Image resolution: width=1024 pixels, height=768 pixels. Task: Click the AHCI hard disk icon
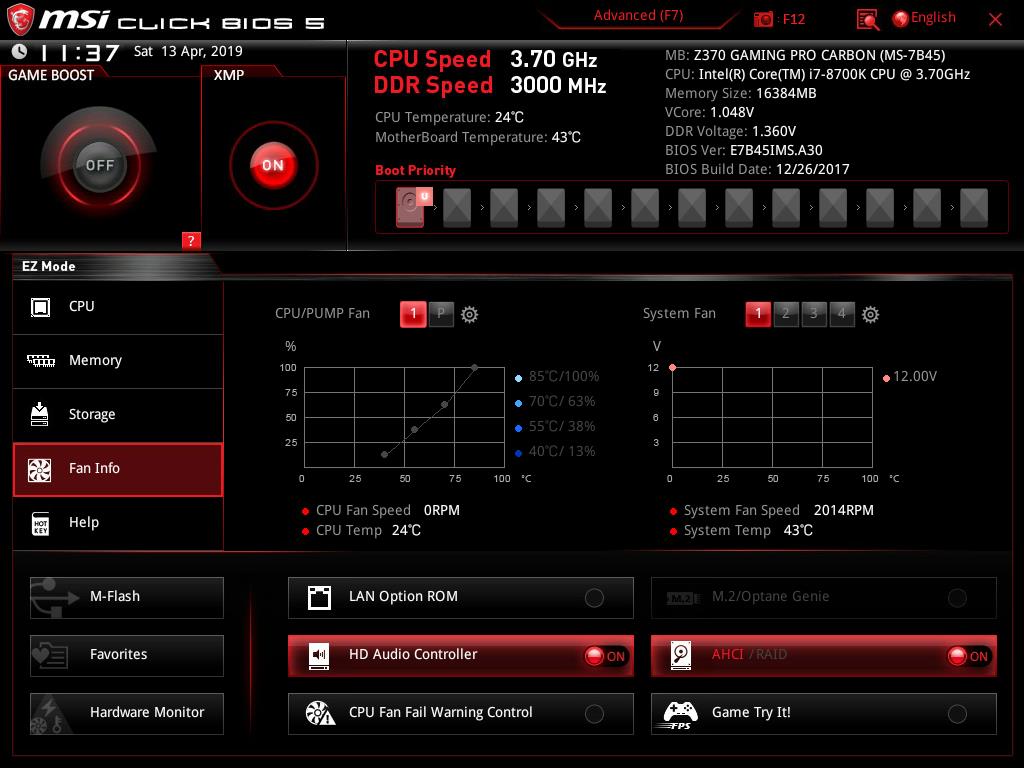point(681,655)
